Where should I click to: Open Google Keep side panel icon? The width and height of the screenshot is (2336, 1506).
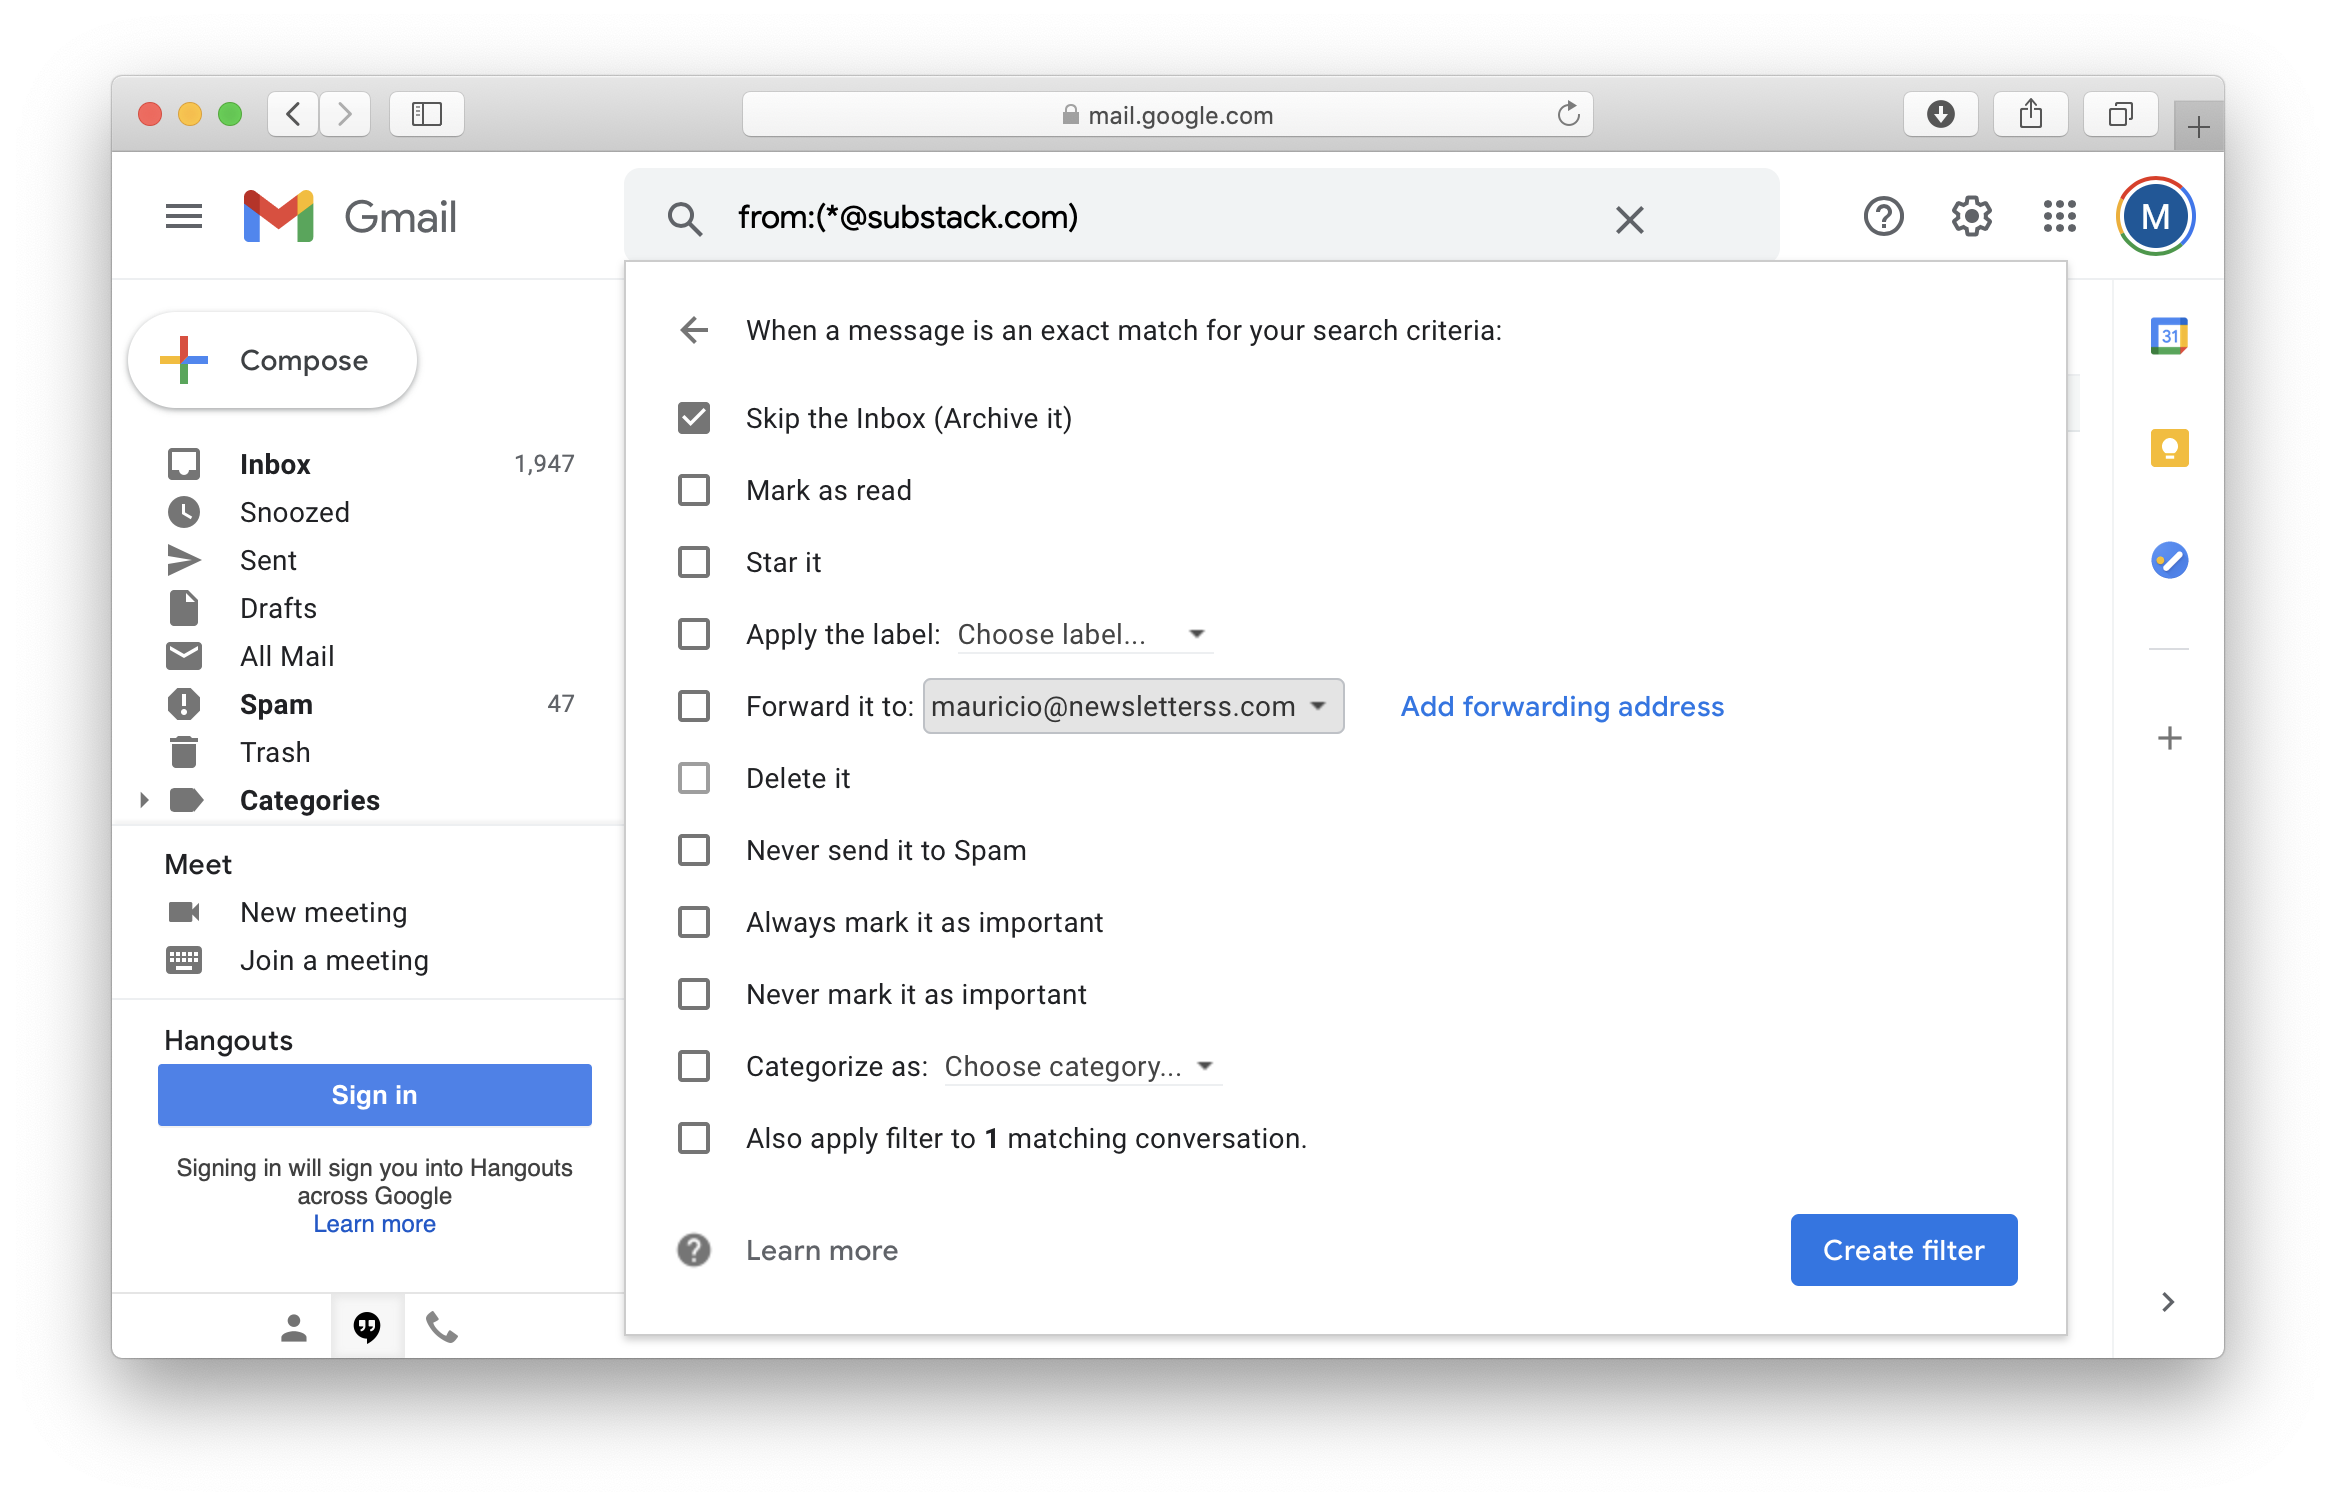2169,448
